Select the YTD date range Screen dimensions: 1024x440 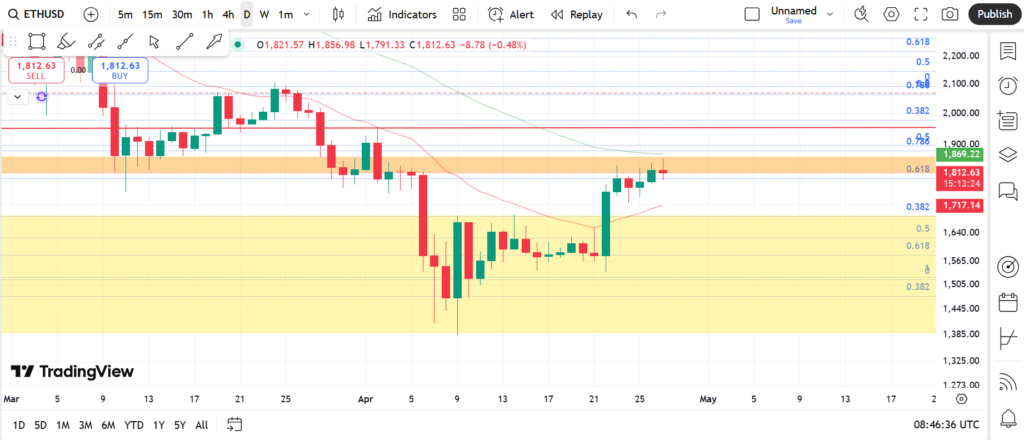[133, 425]
